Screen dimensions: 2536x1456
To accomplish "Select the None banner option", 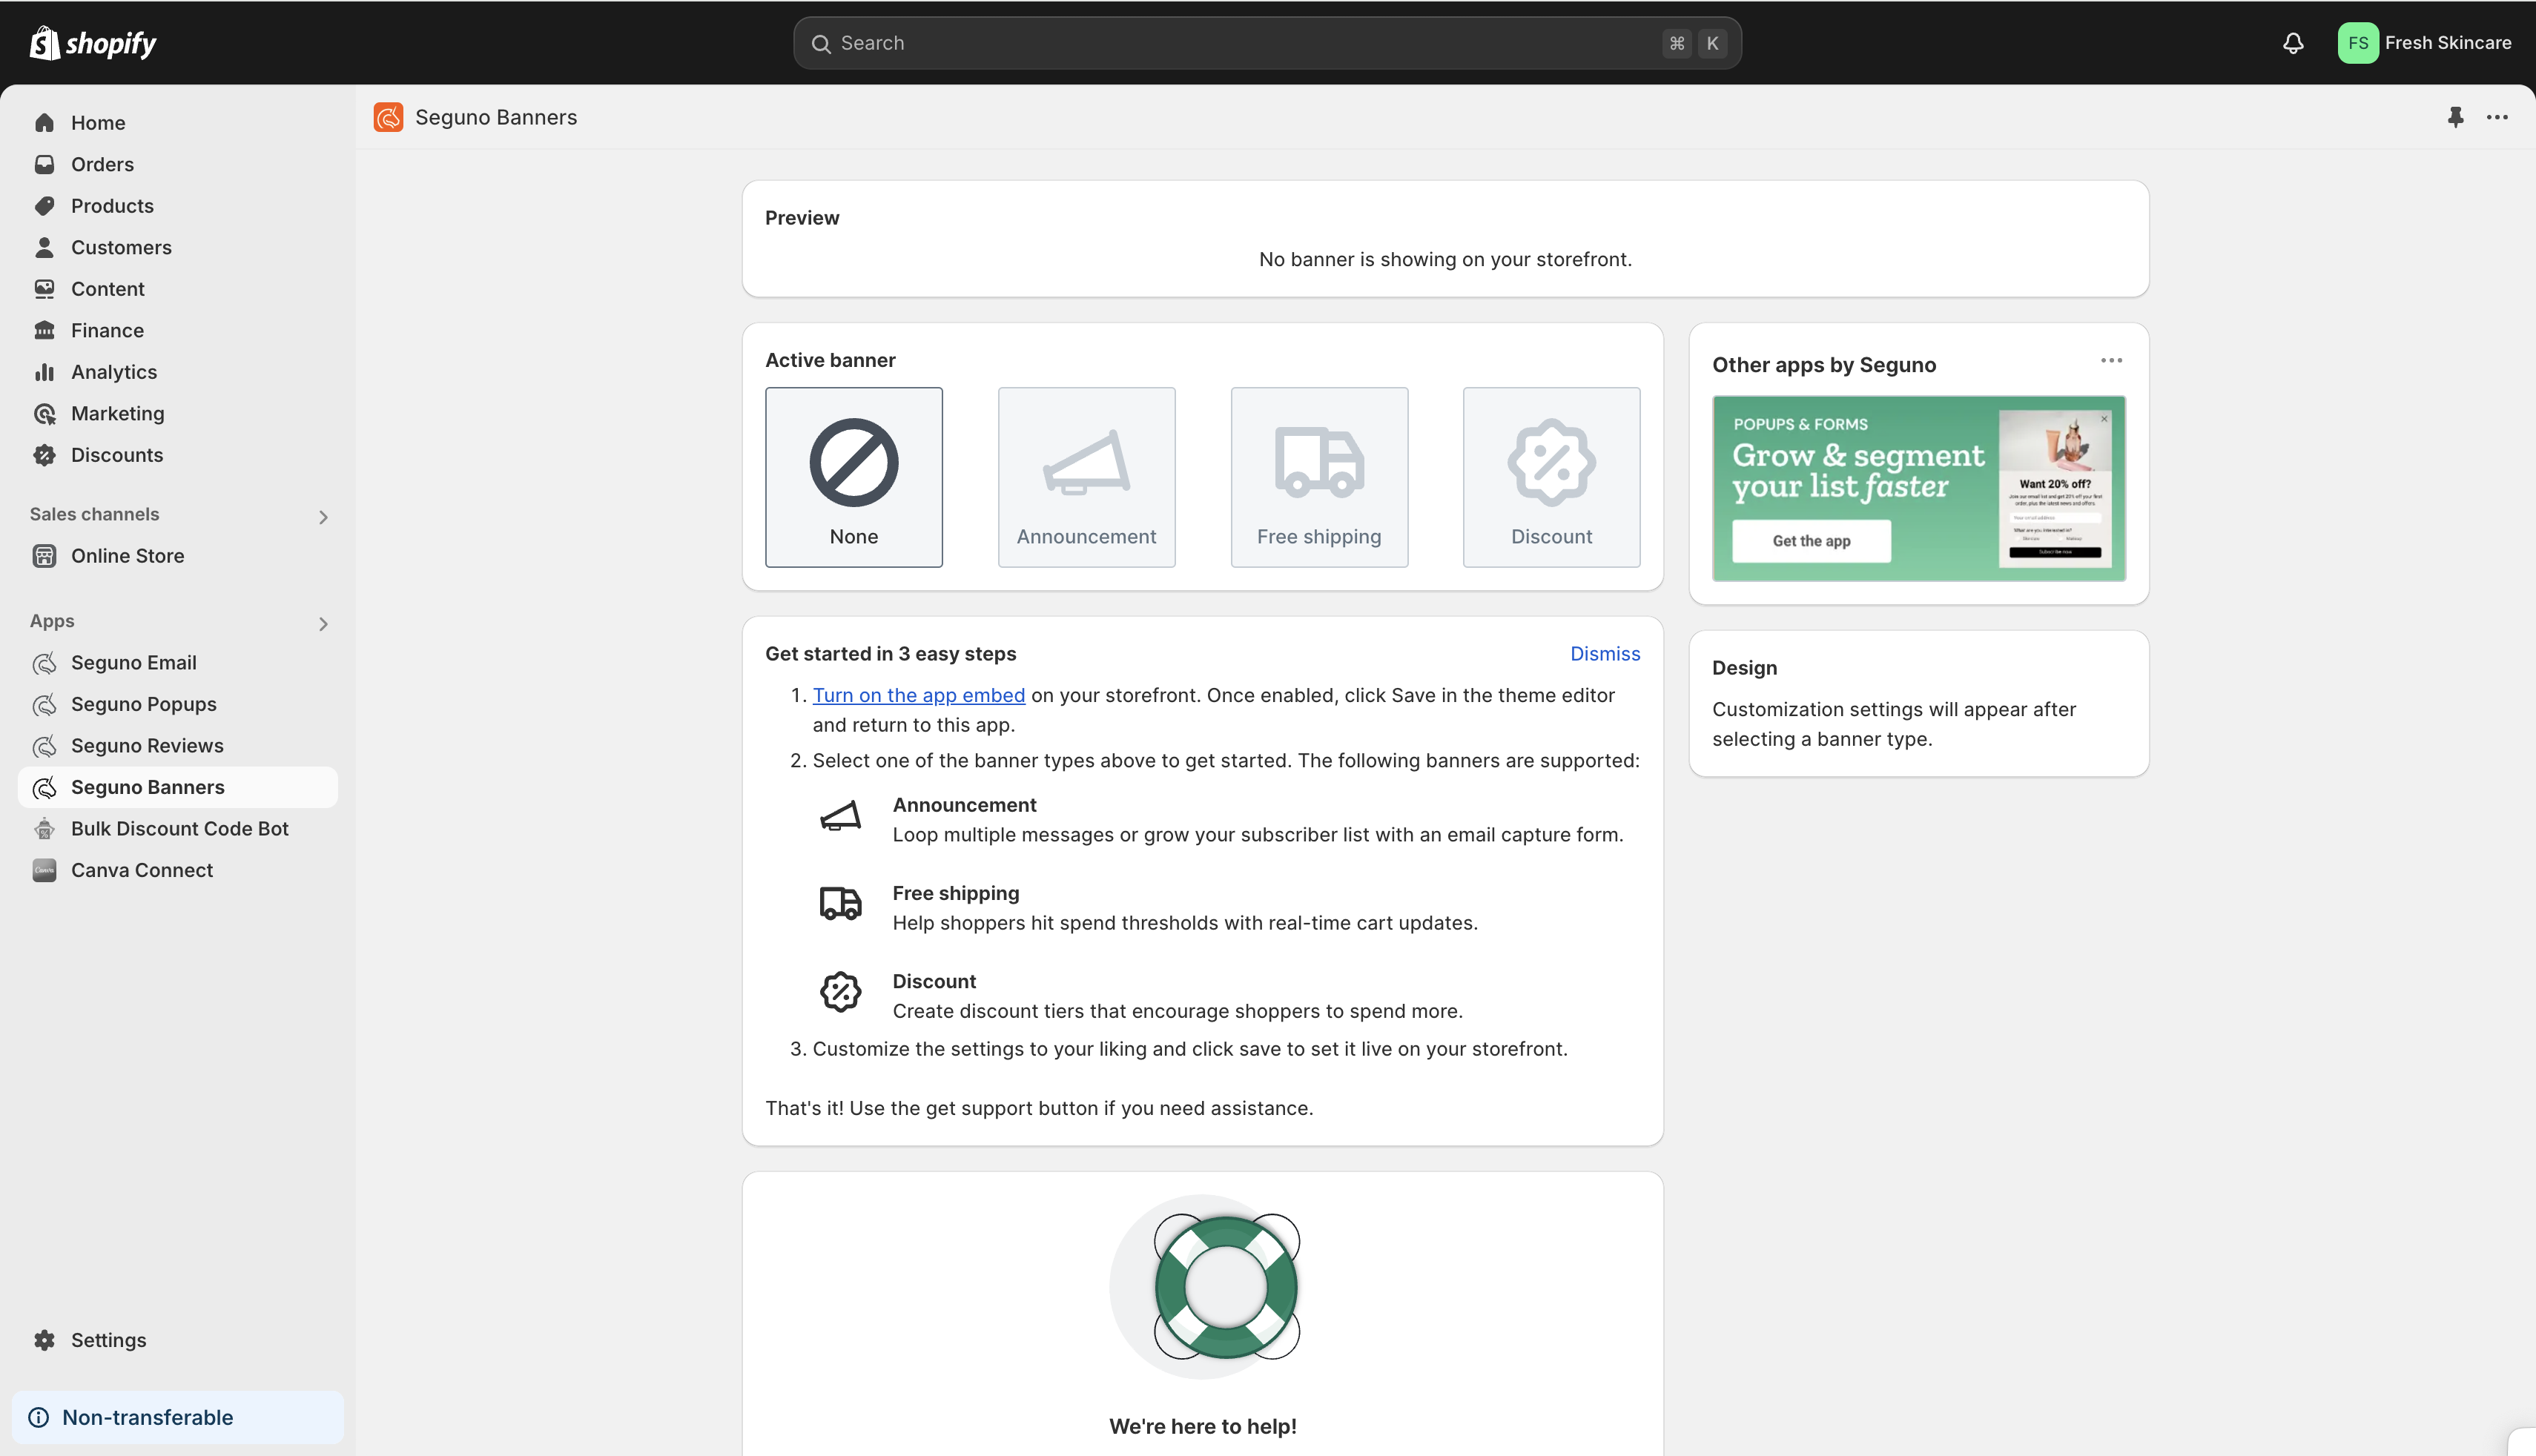I will (853, 477).
